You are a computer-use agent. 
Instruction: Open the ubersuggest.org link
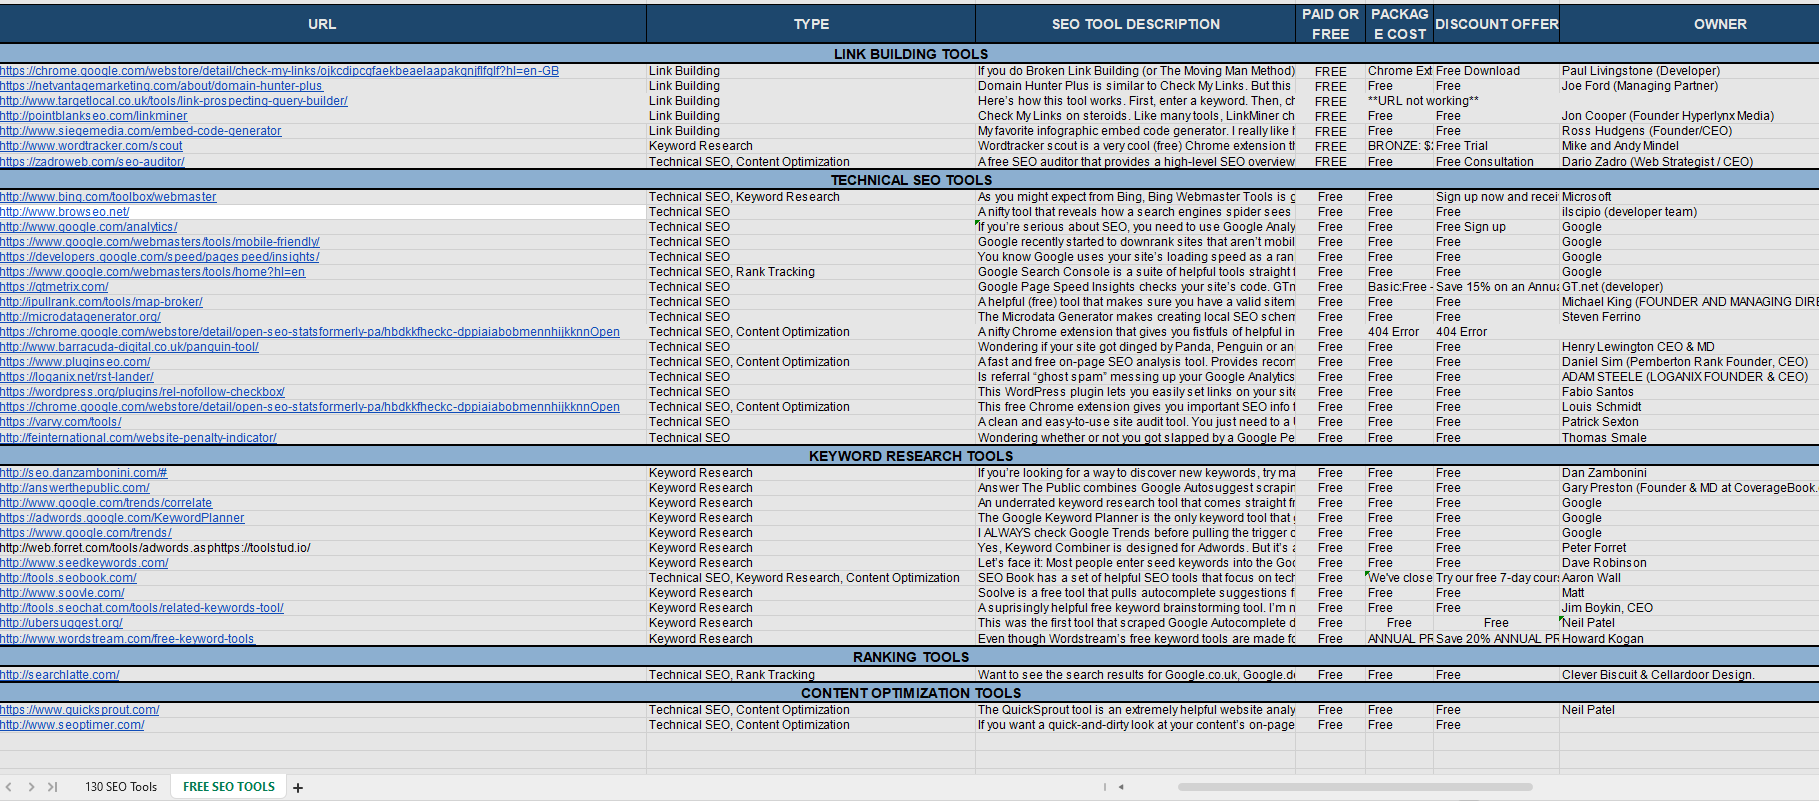[x=61, y=623]
